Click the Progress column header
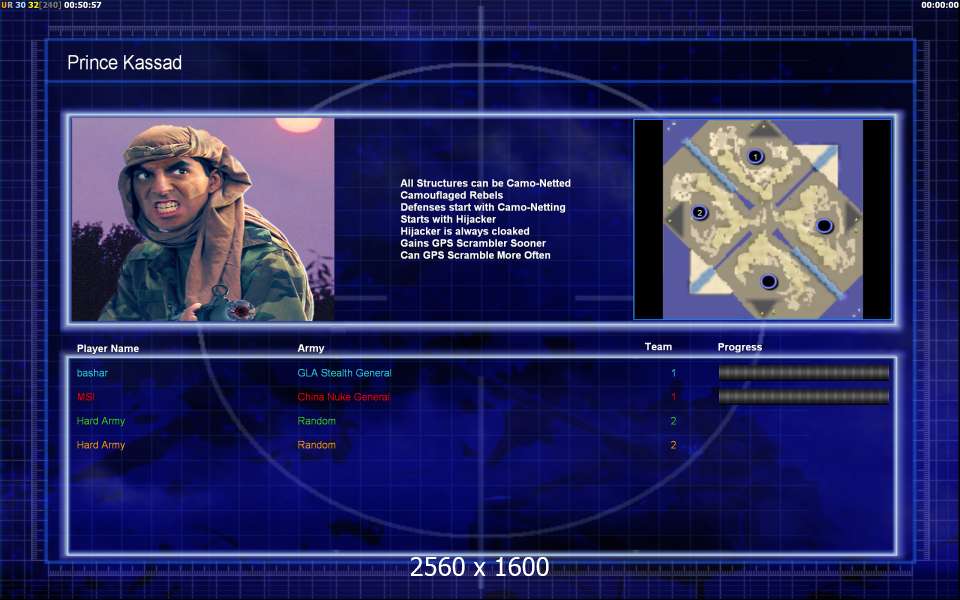The width and height of the screenshot is (960, 600). (740, 347)
